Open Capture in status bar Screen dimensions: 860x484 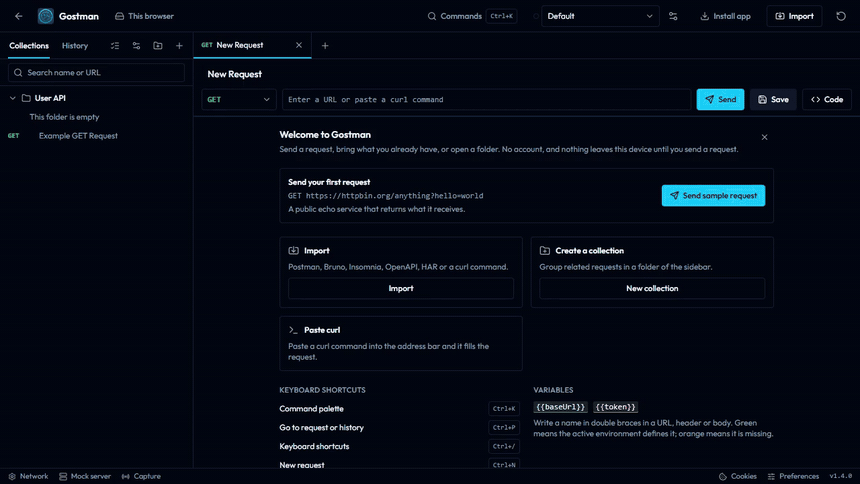point(141,476)
